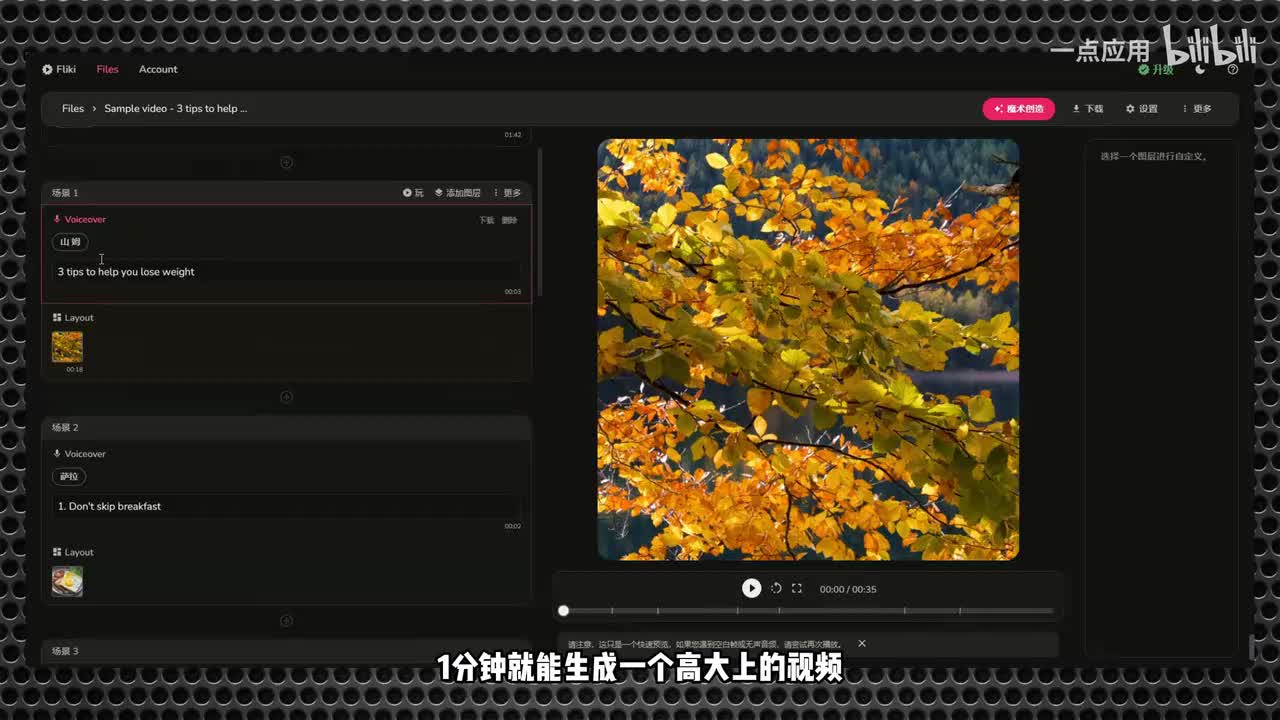
Task: Play the video preview
Action: (x=751, y=589)
